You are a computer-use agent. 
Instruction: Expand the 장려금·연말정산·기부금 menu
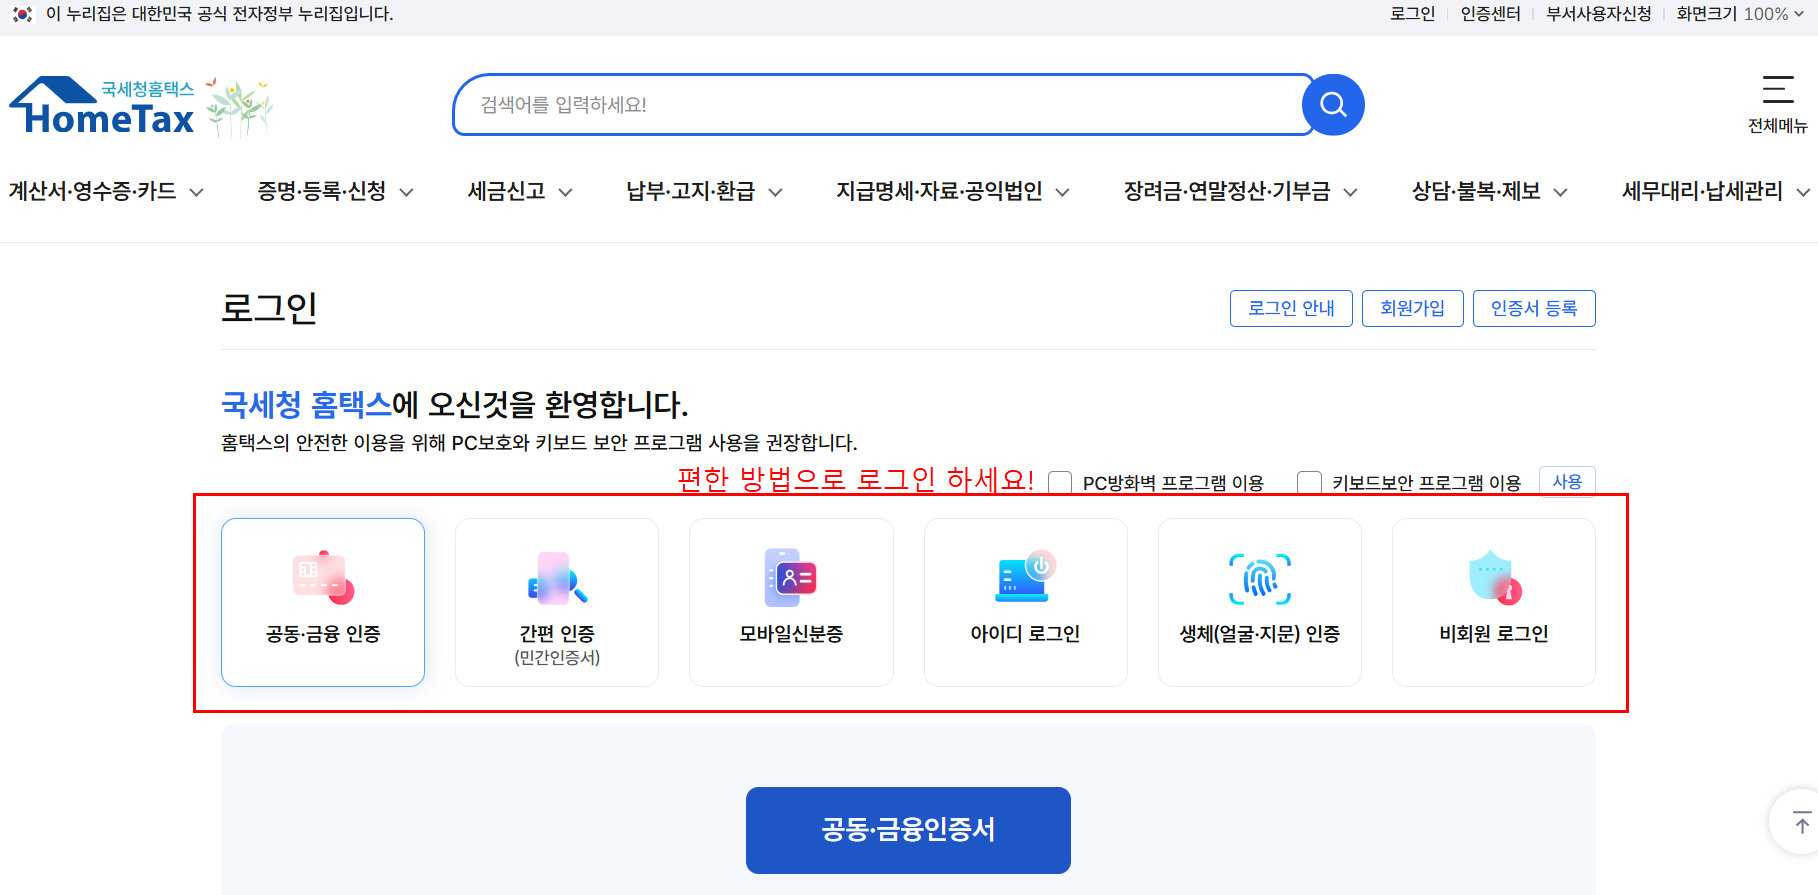(x=1240, y=191)
